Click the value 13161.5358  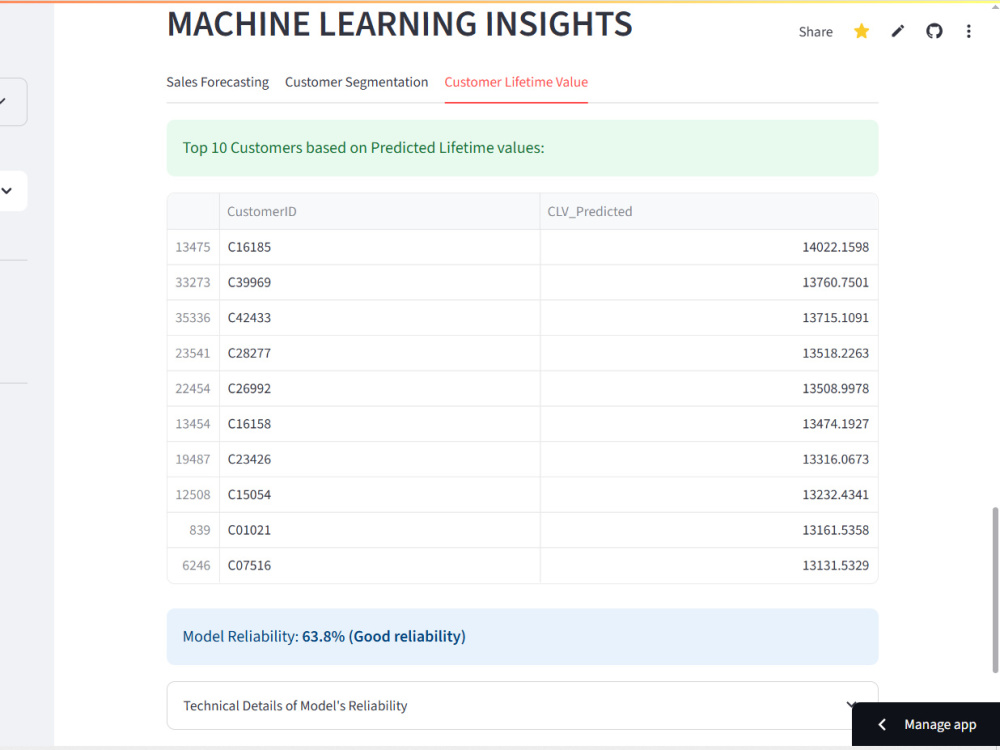tap(835, 530)
